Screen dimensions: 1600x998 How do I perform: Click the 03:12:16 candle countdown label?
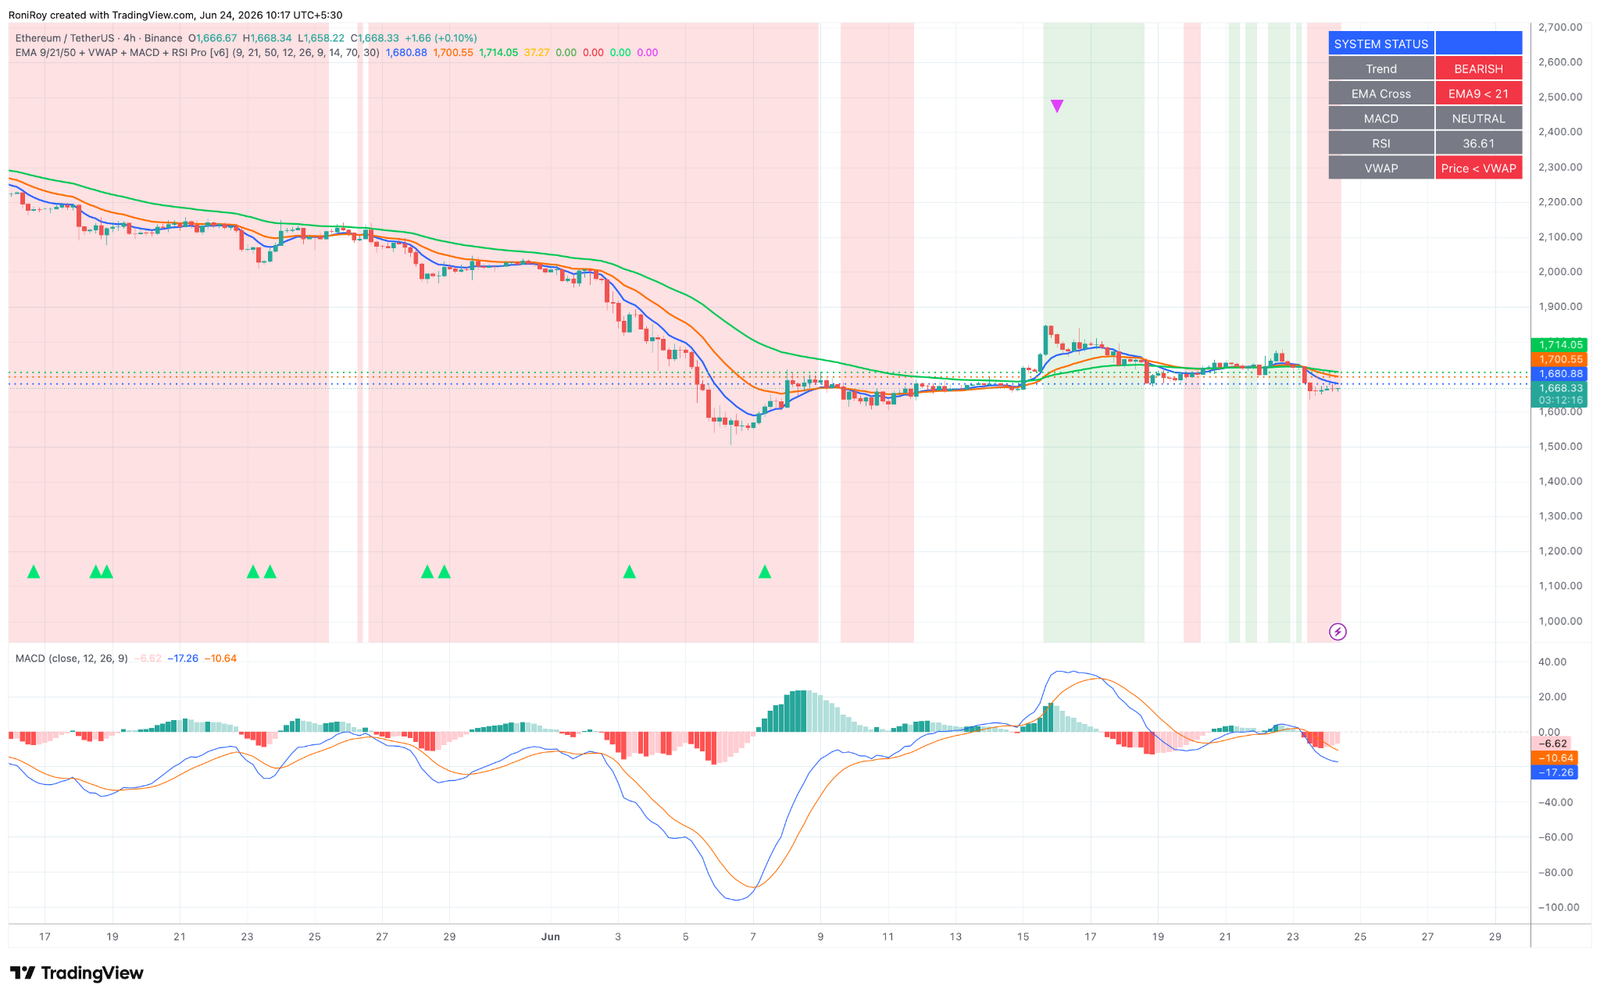tap(1559, 400)
